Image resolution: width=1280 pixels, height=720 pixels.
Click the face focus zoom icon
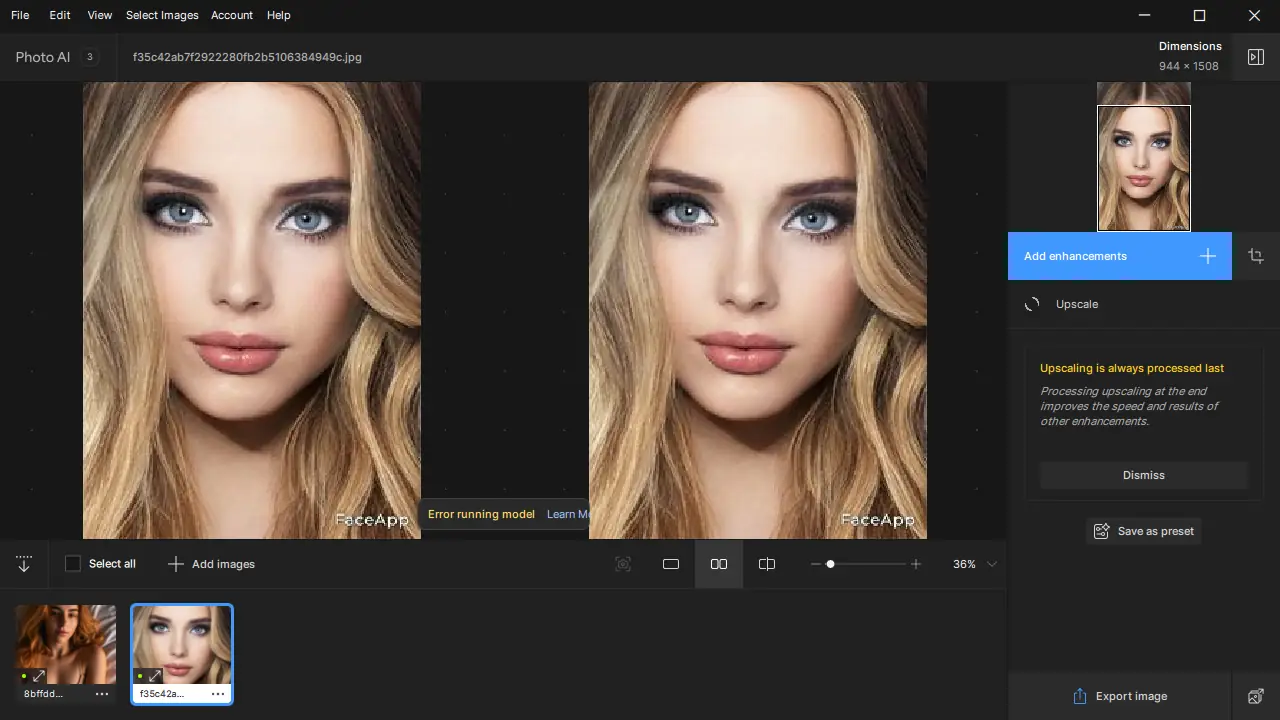point(623,564)
